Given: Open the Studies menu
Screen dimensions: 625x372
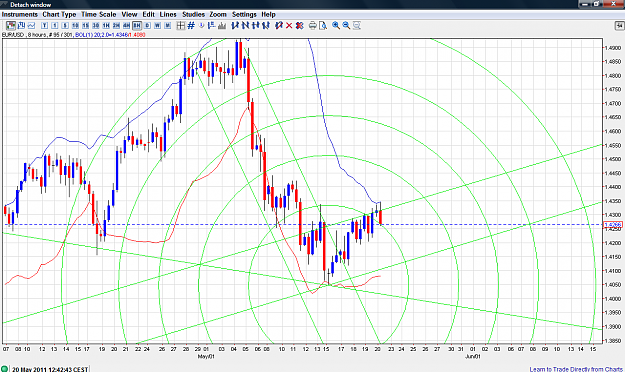Looking at the screenshot, I should [x=193, y=14].
